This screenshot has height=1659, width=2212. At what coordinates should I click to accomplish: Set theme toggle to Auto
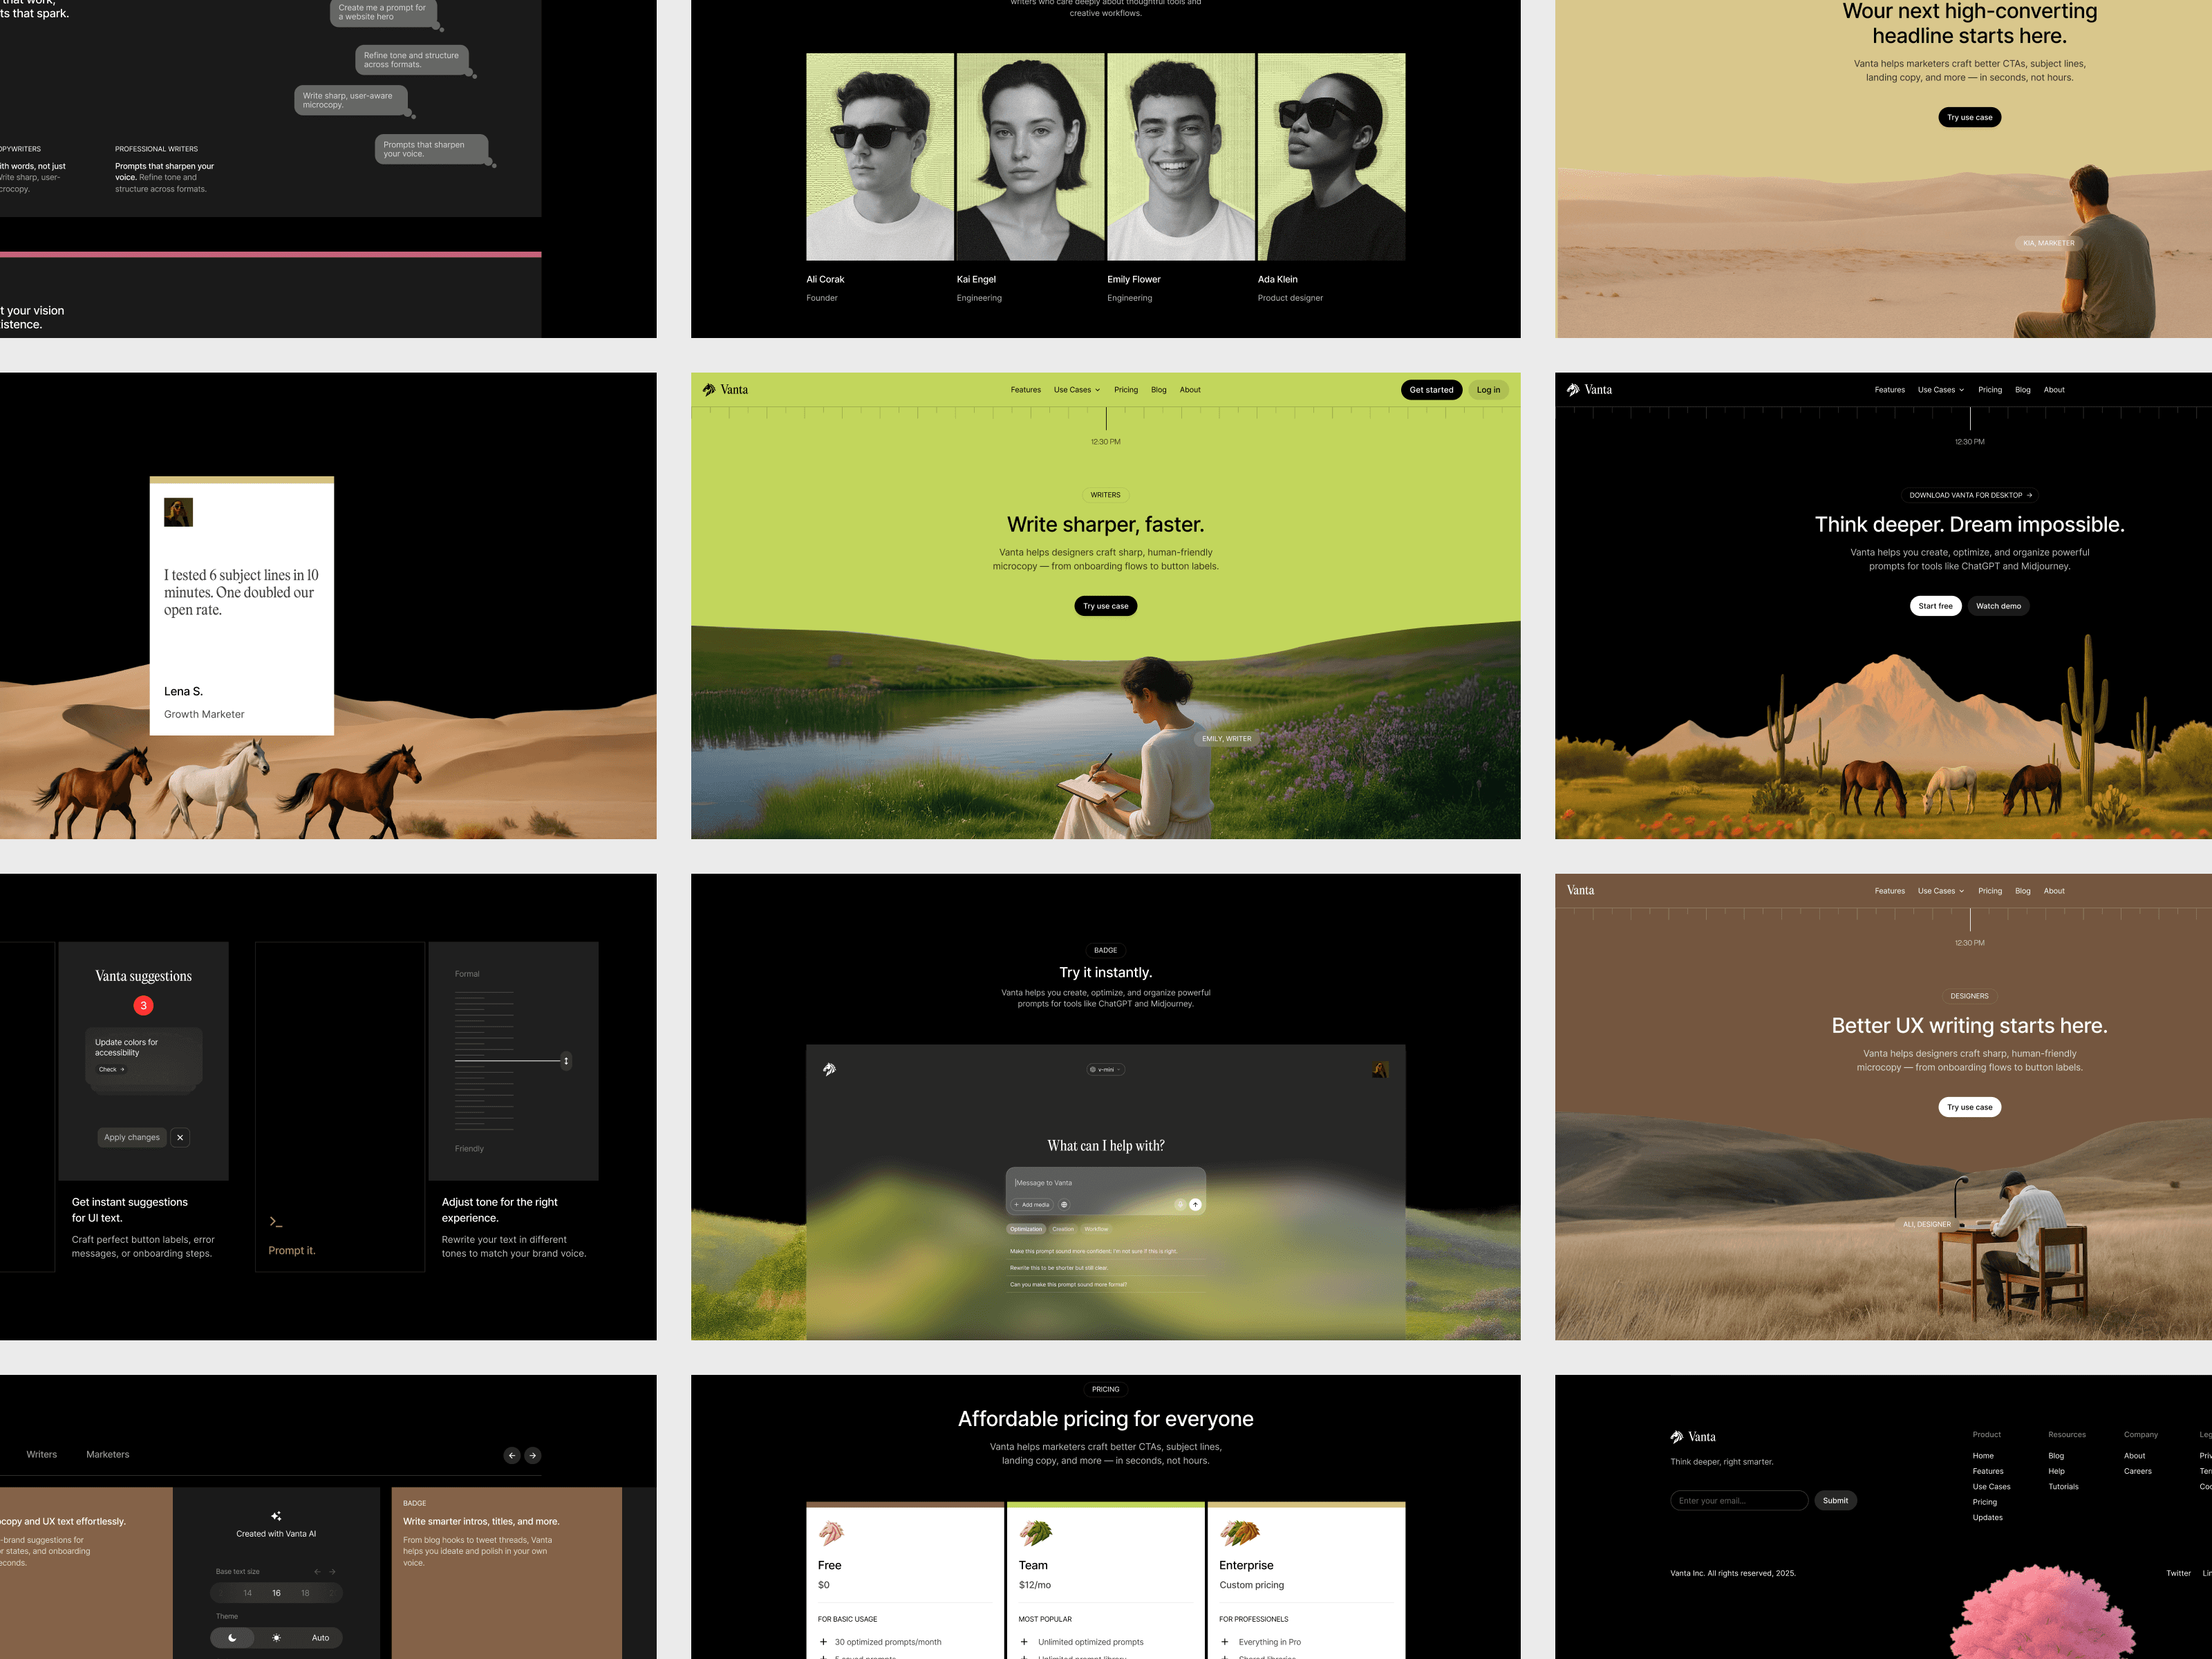[x=320, y=1638]
